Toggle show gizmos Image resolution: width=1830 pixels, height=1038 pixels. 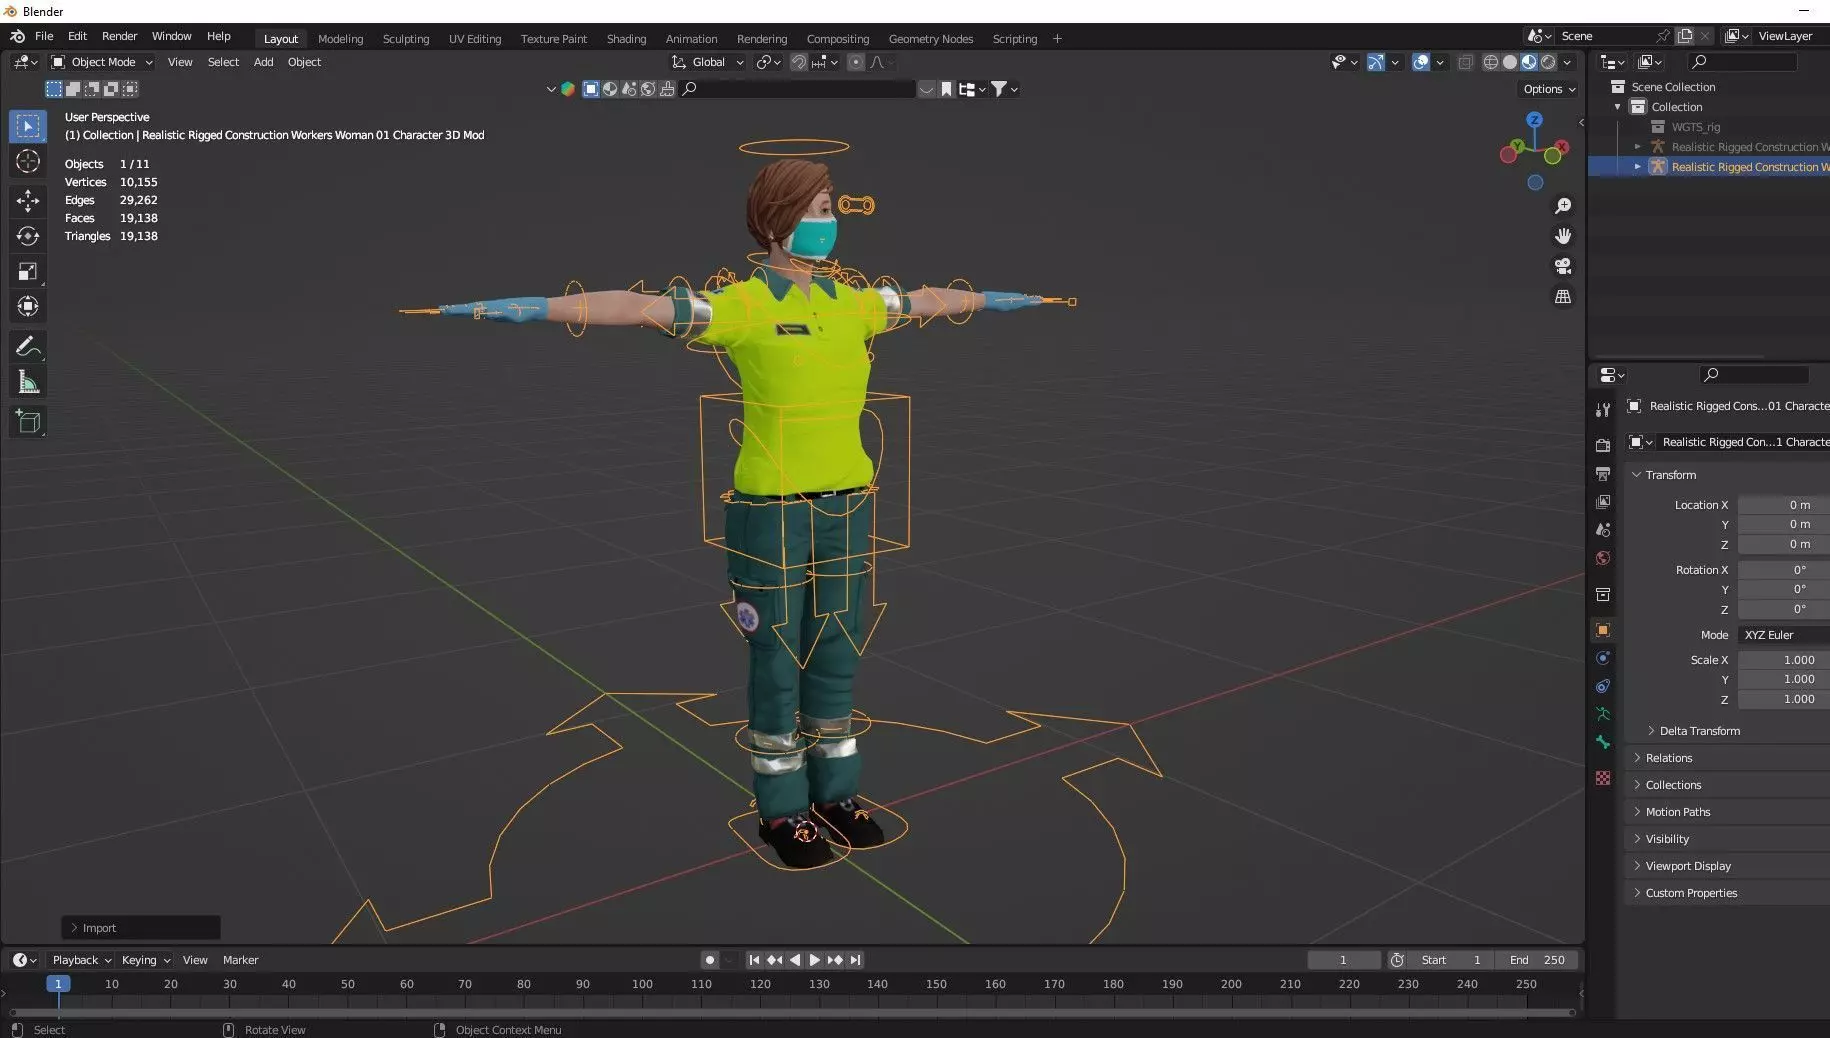1376,62
